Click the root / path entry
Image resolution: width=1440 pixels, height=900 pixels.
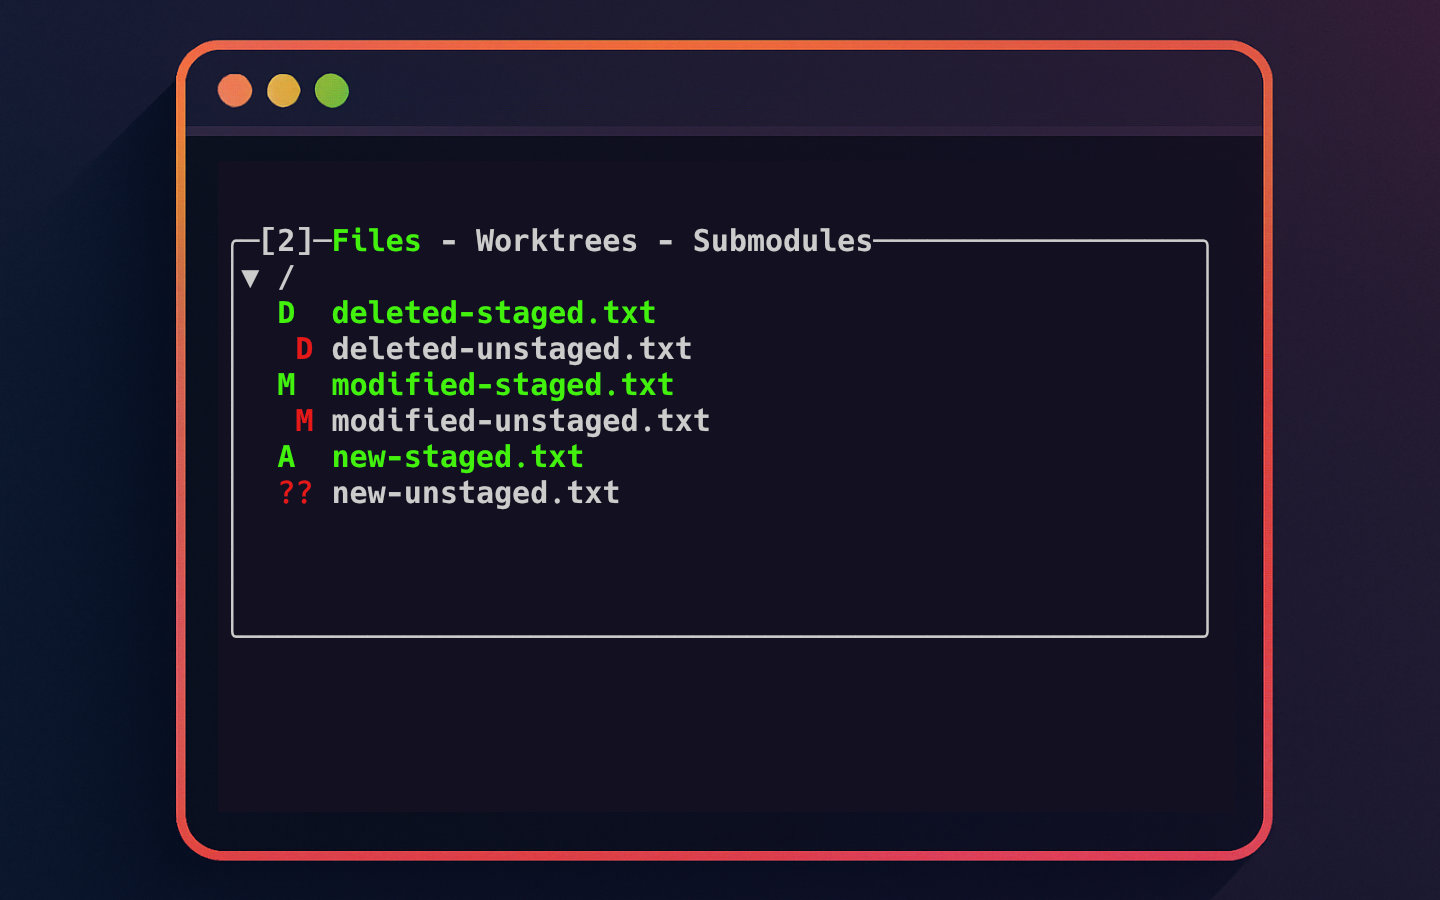tap(285, 277)
